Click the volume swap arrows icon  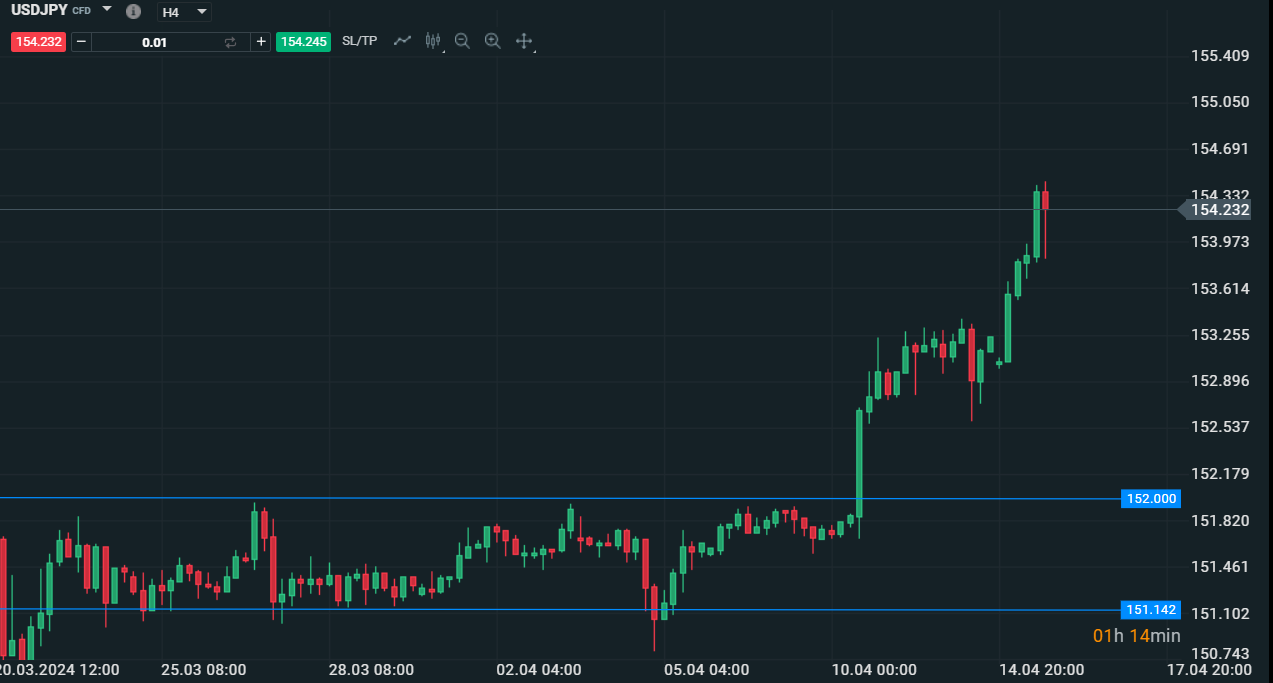point(230,42)
